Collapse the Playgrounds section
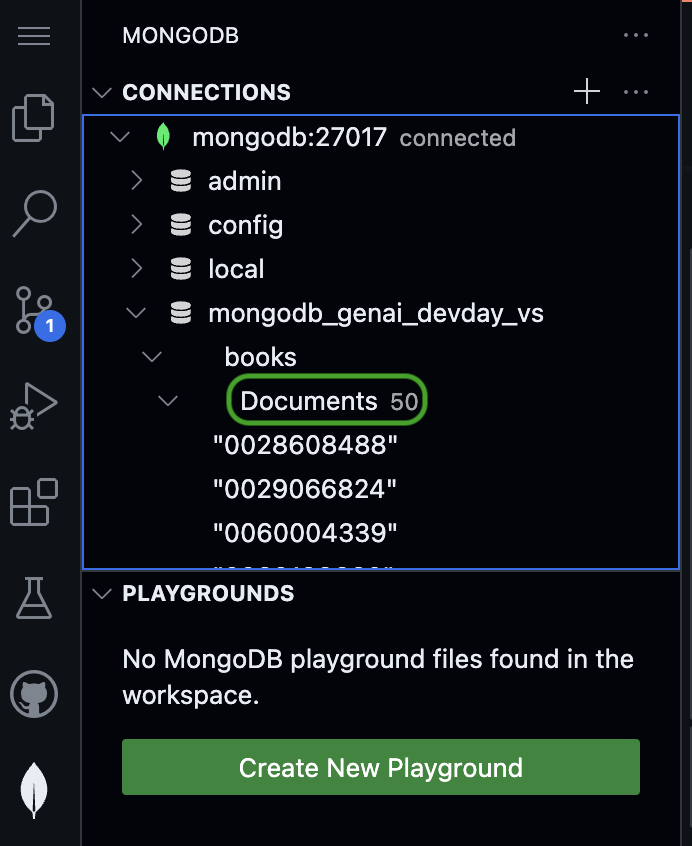This screenshot has height=846, width=692. pyautogui.click(x=102, y=594)
